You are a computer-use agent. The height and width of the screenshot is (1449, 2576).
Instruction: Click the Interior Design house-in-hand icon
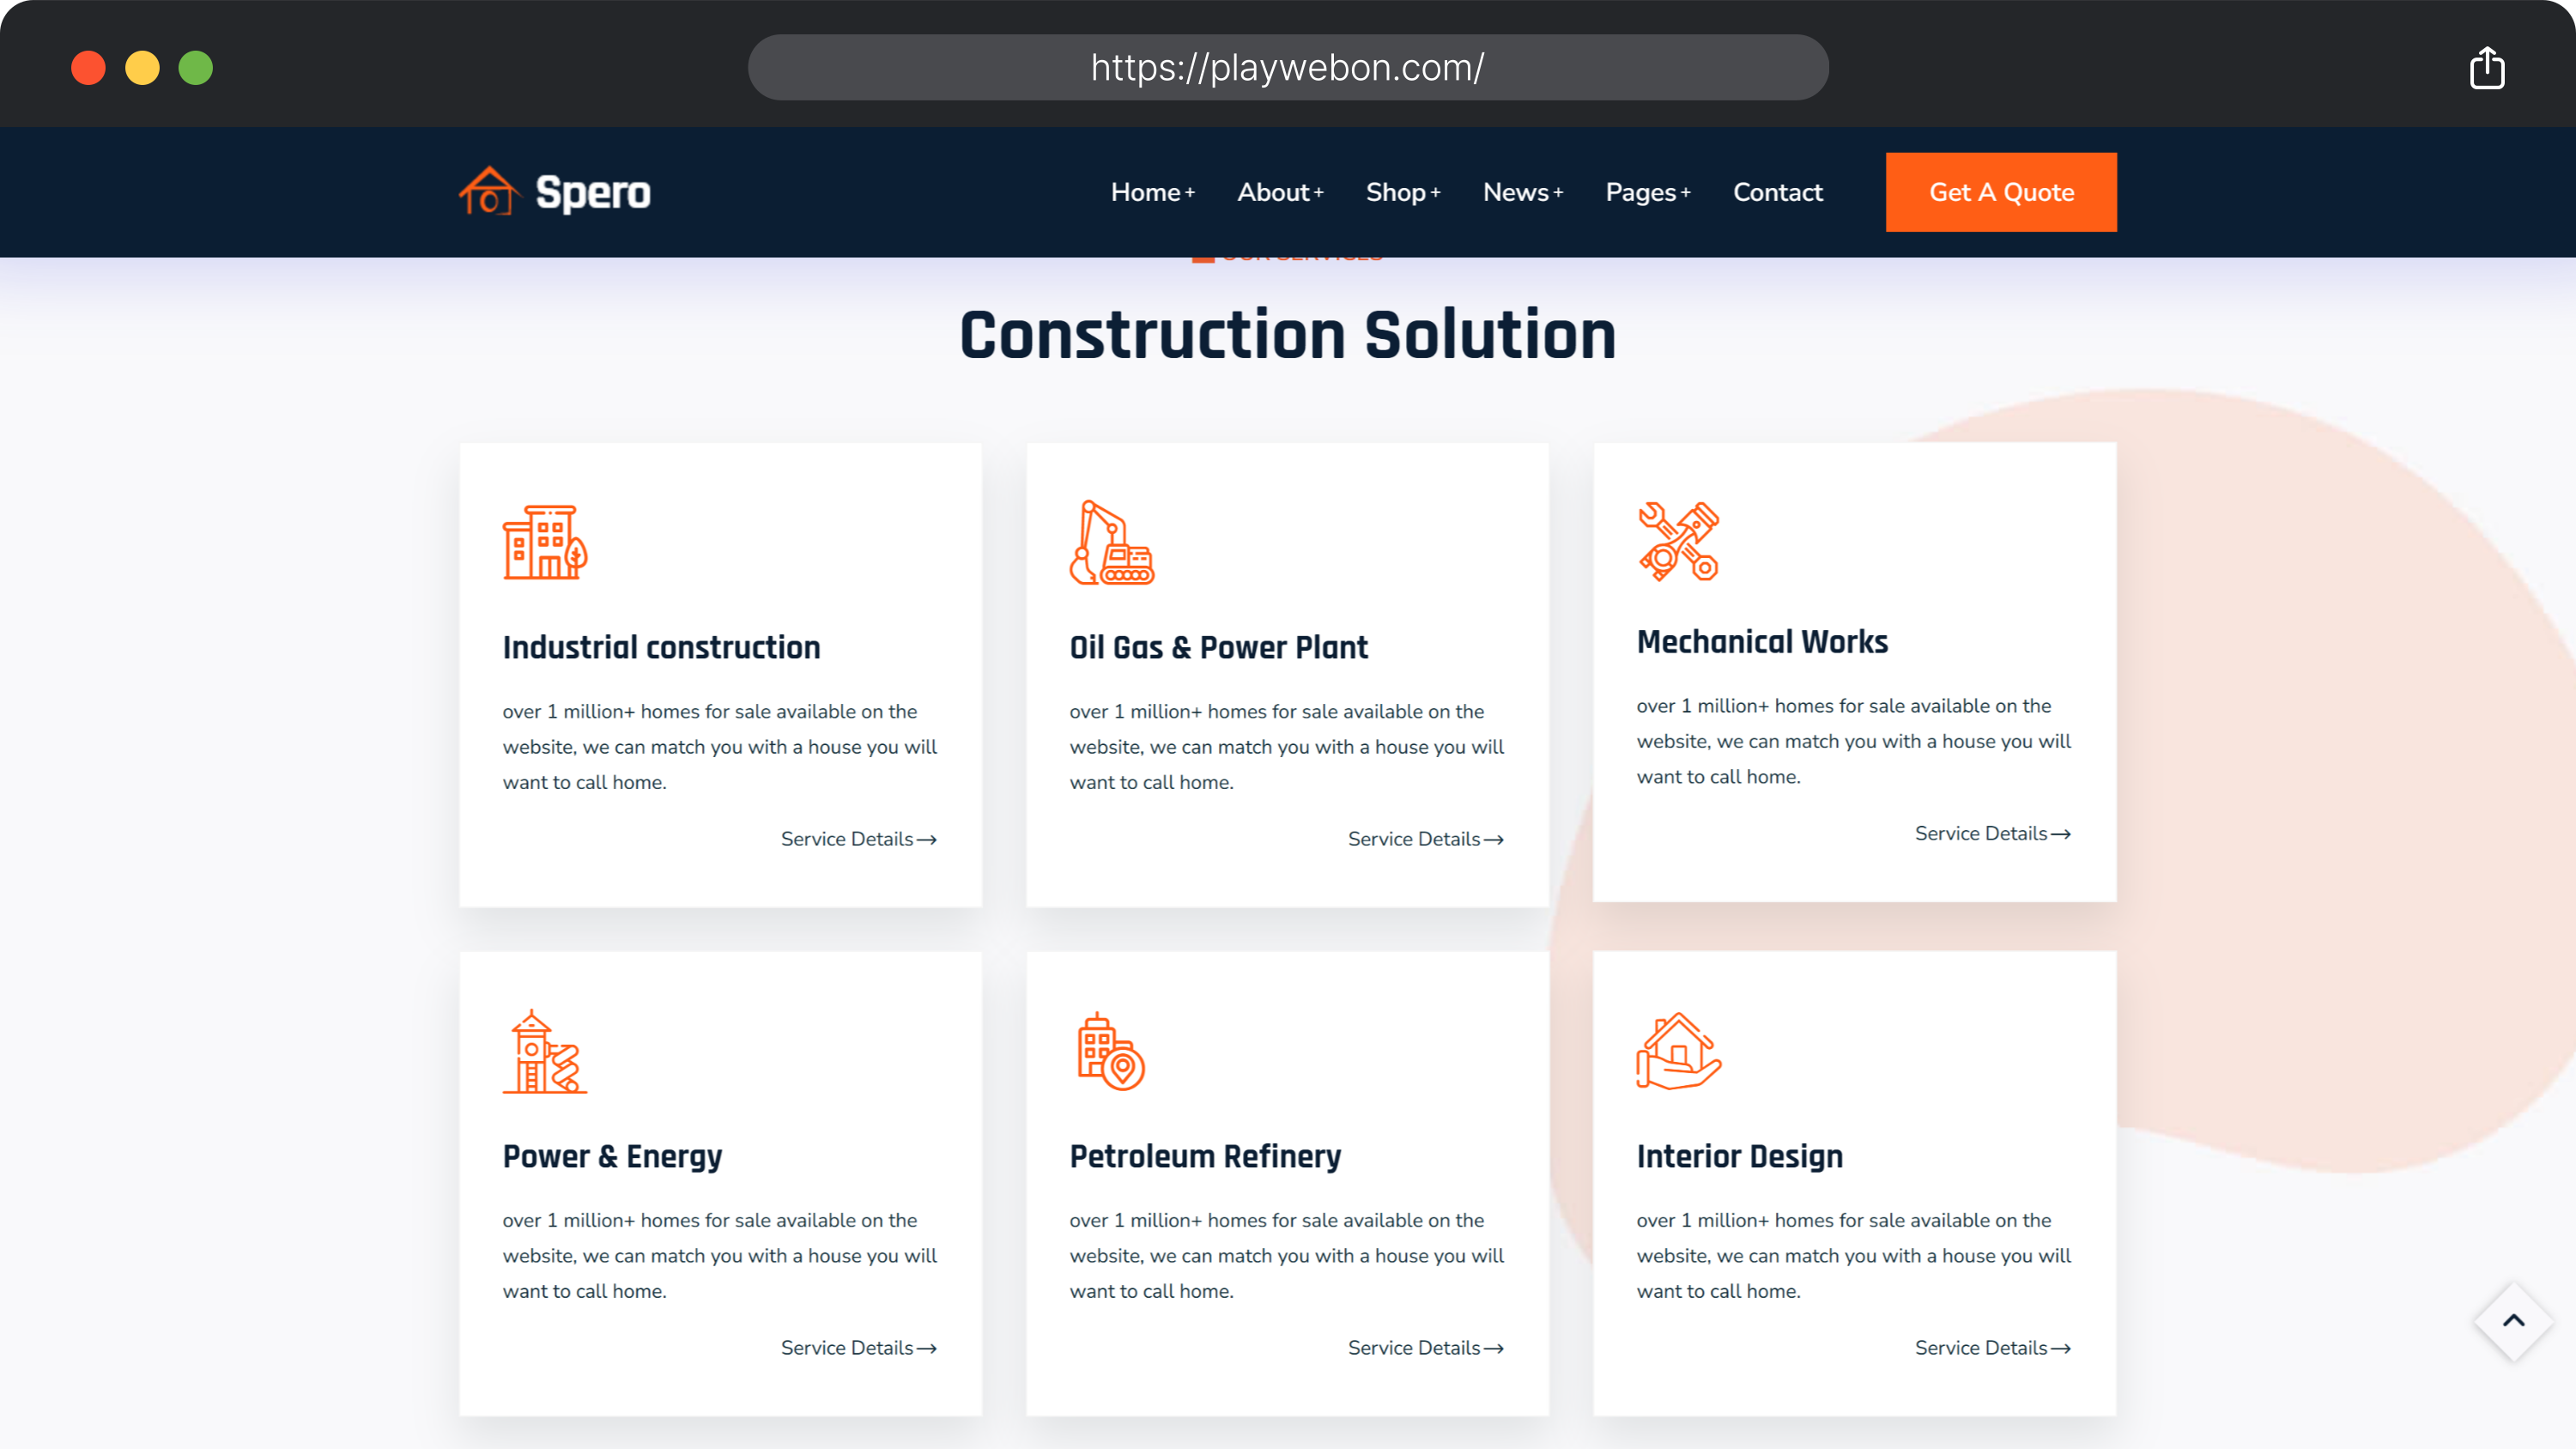[x=1678, y=1052]
